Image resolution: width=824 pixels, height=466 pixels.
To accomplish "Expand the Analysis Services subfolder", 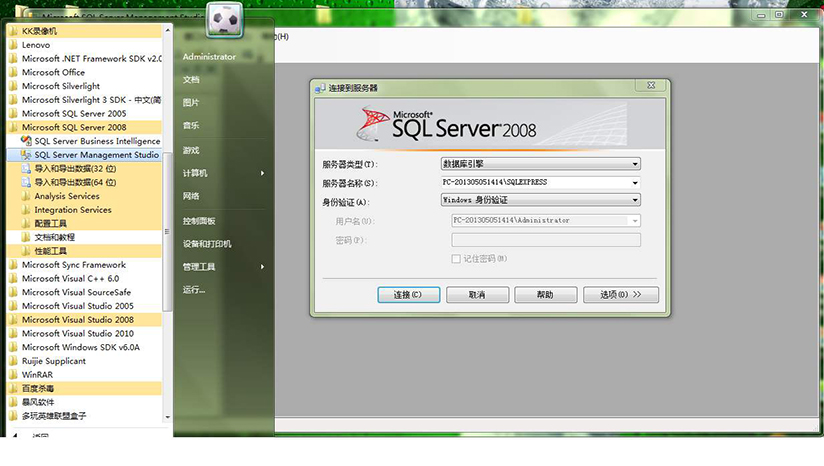I will click(84, 195).
